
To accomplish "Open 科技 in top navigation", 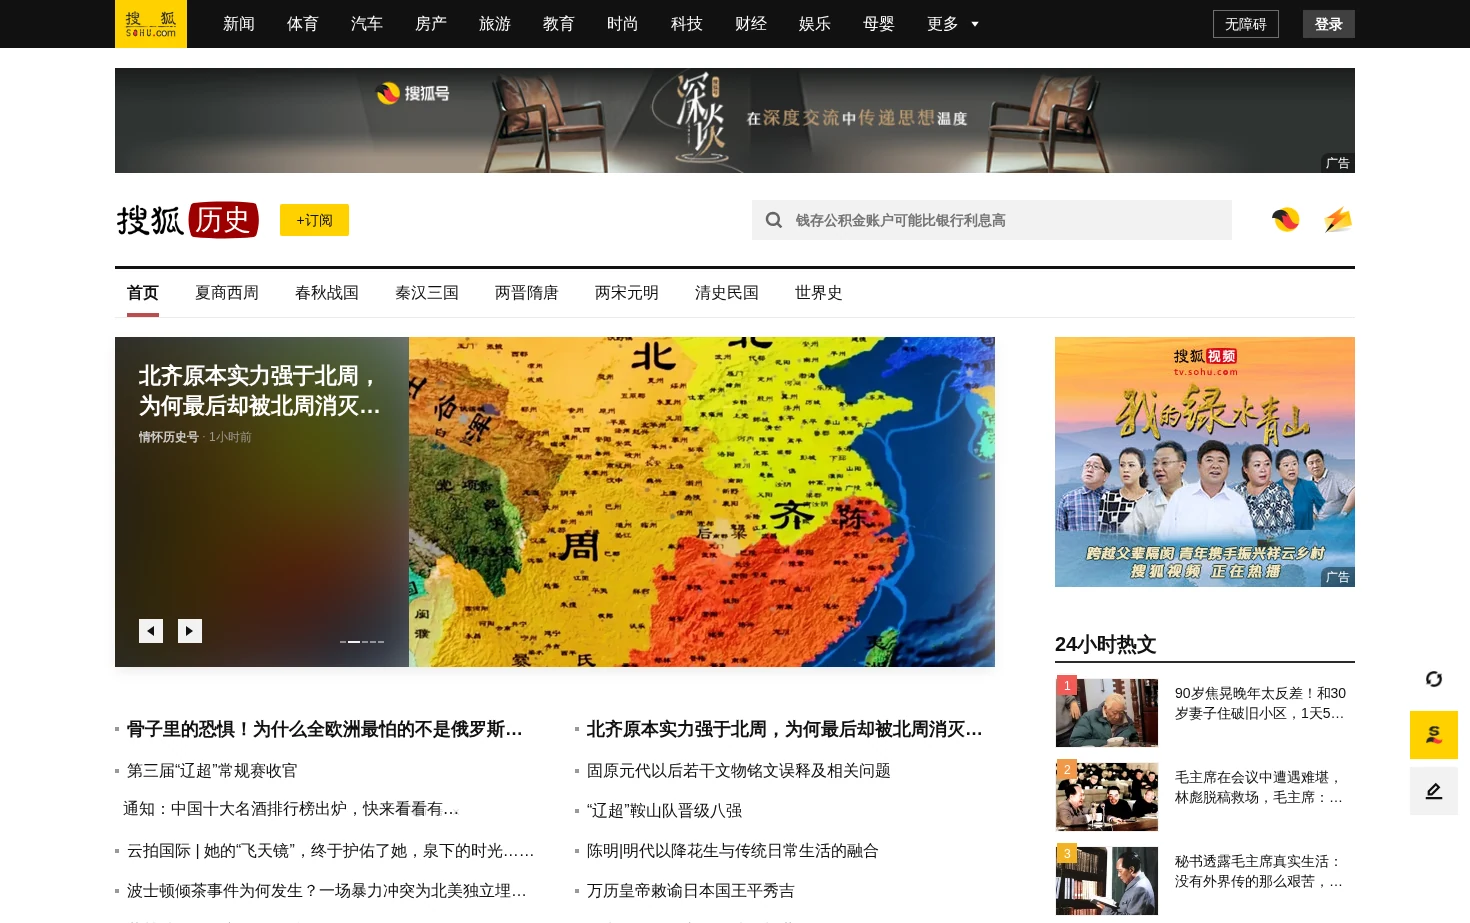I will (687, 24).
